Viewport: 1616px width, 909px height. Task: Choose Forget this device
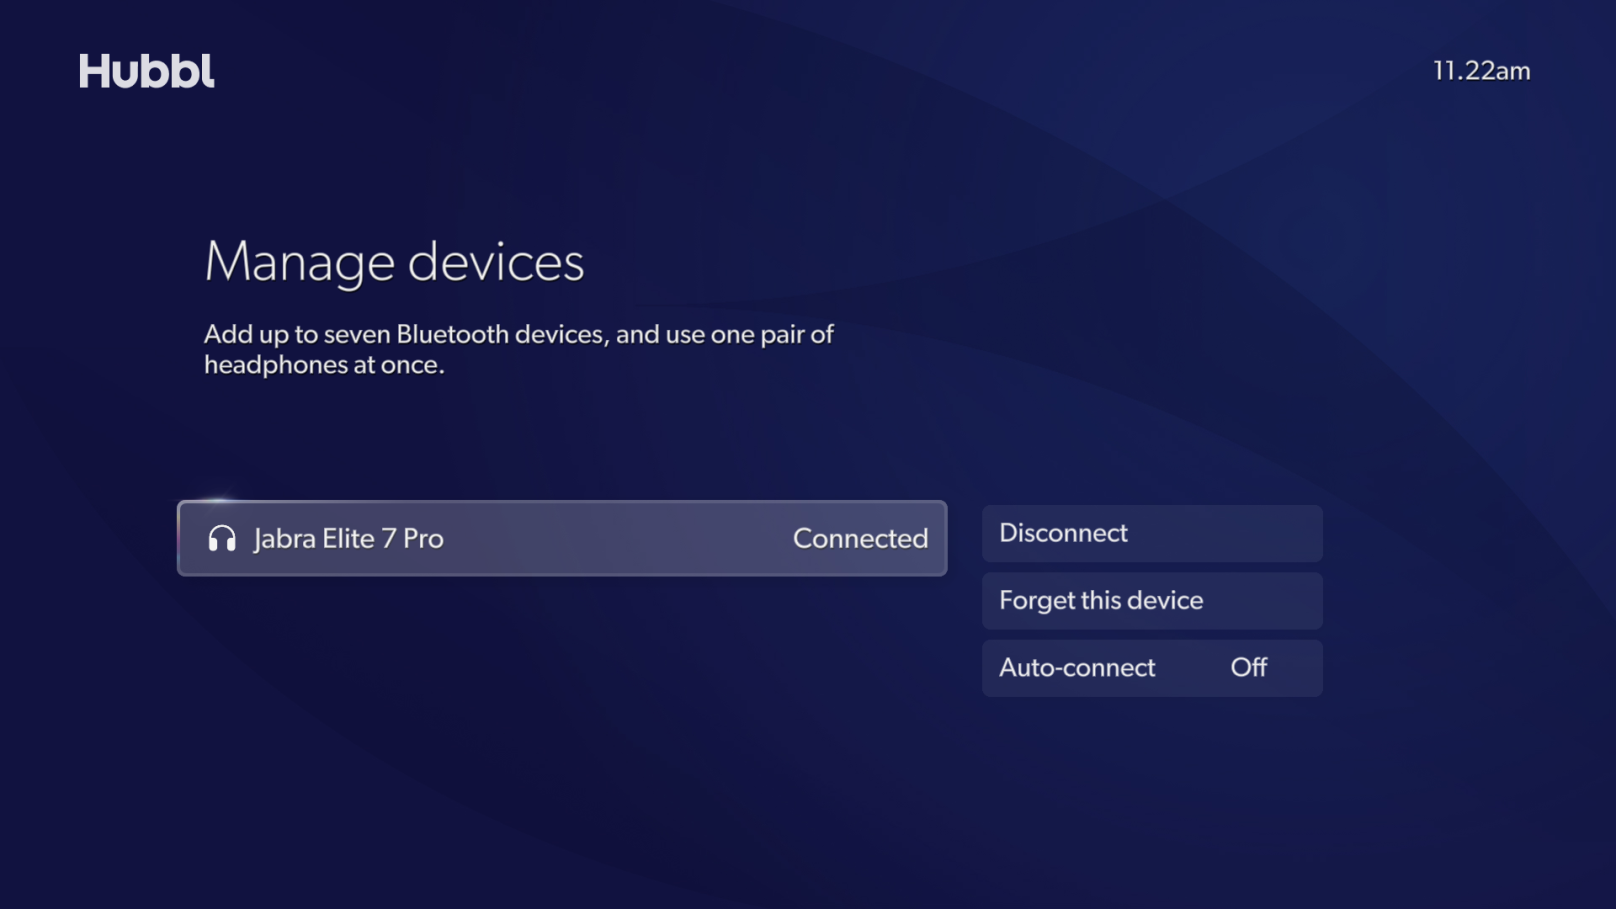(1151, 600)
